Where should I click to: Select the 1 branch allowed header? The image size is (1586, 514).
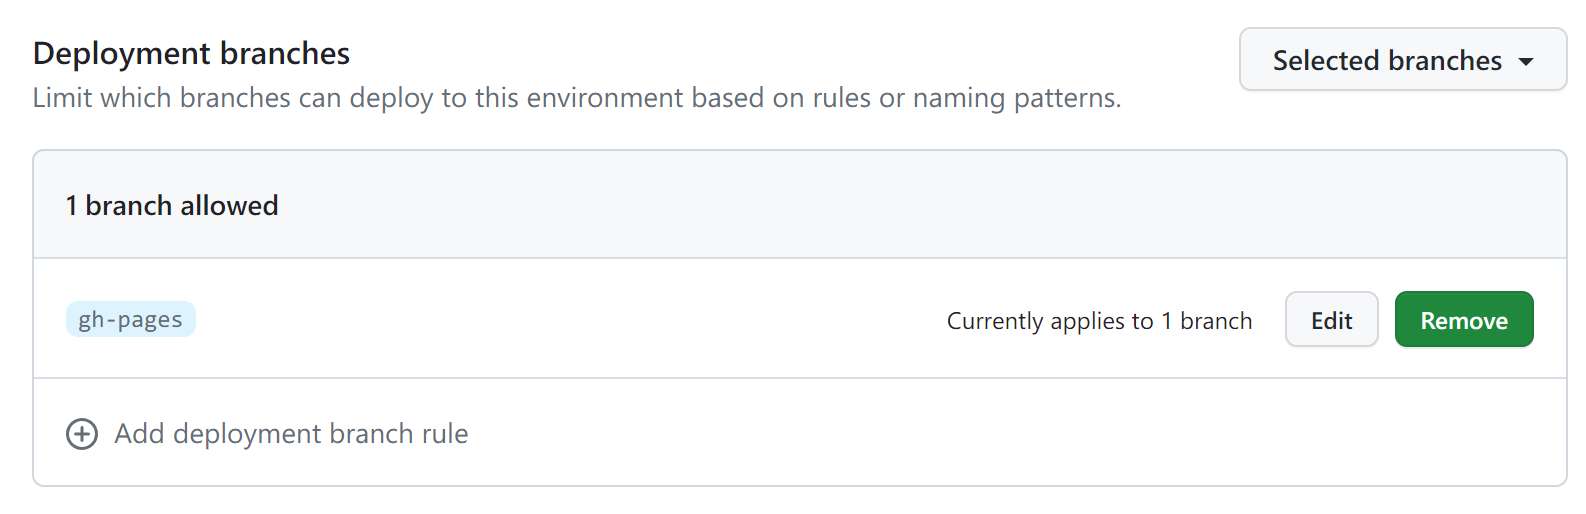coord(172,206)
